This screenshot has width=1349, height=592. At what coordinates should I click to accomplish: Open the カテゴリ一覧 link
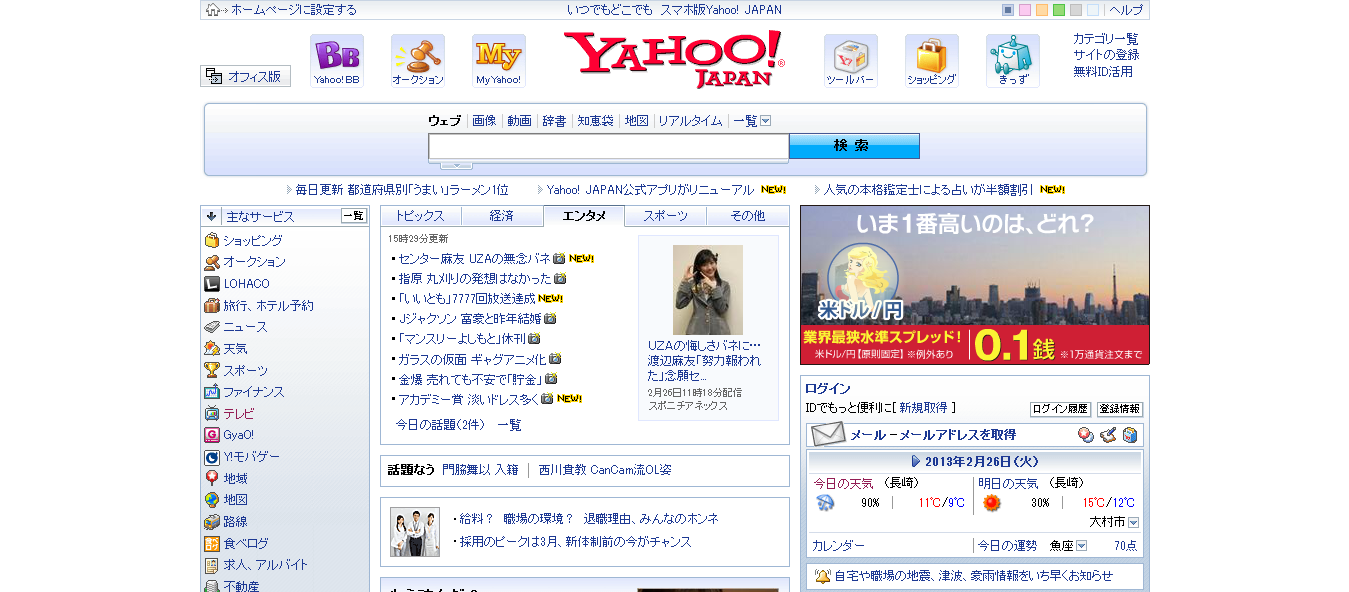[1106, 39]
